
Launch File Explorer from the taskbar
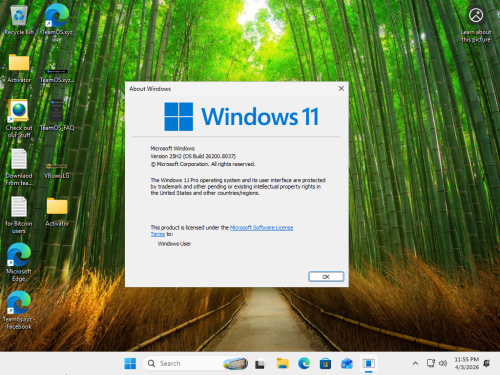[x=282, y=363]
